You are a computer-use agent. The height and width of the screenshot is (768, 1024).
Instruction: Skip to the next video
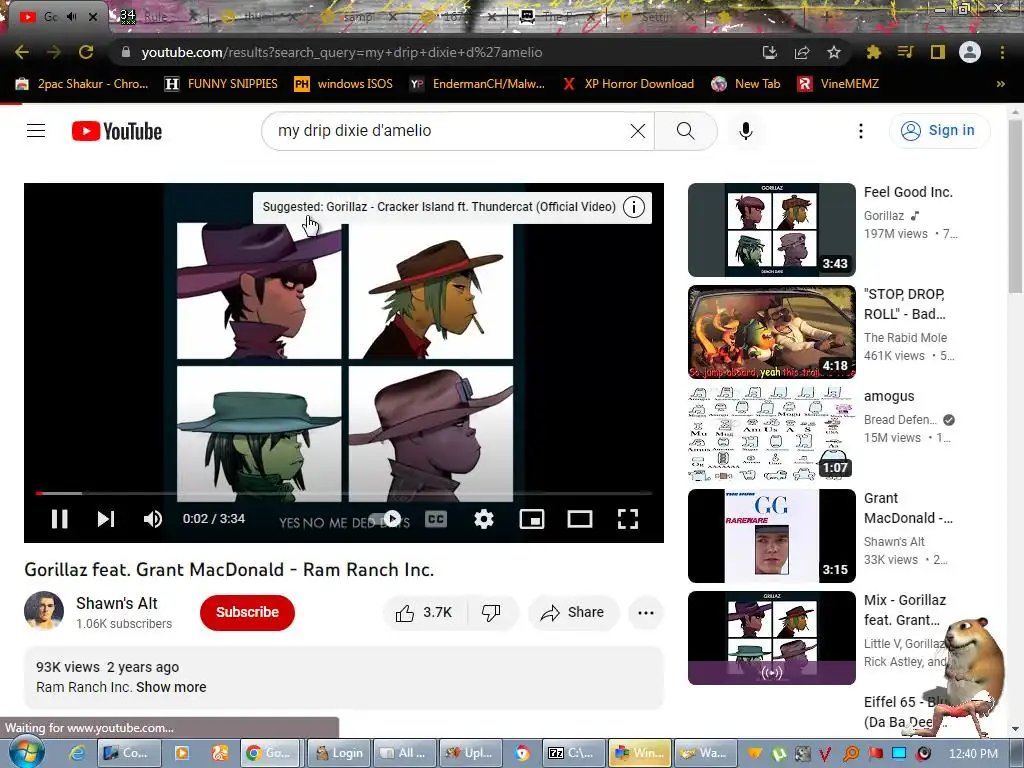pos(106,519)
